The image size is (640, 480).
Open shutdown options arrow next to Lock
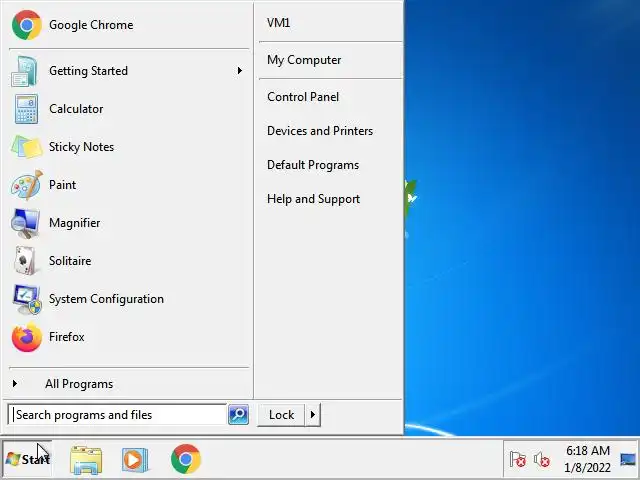tap(313, 415)
